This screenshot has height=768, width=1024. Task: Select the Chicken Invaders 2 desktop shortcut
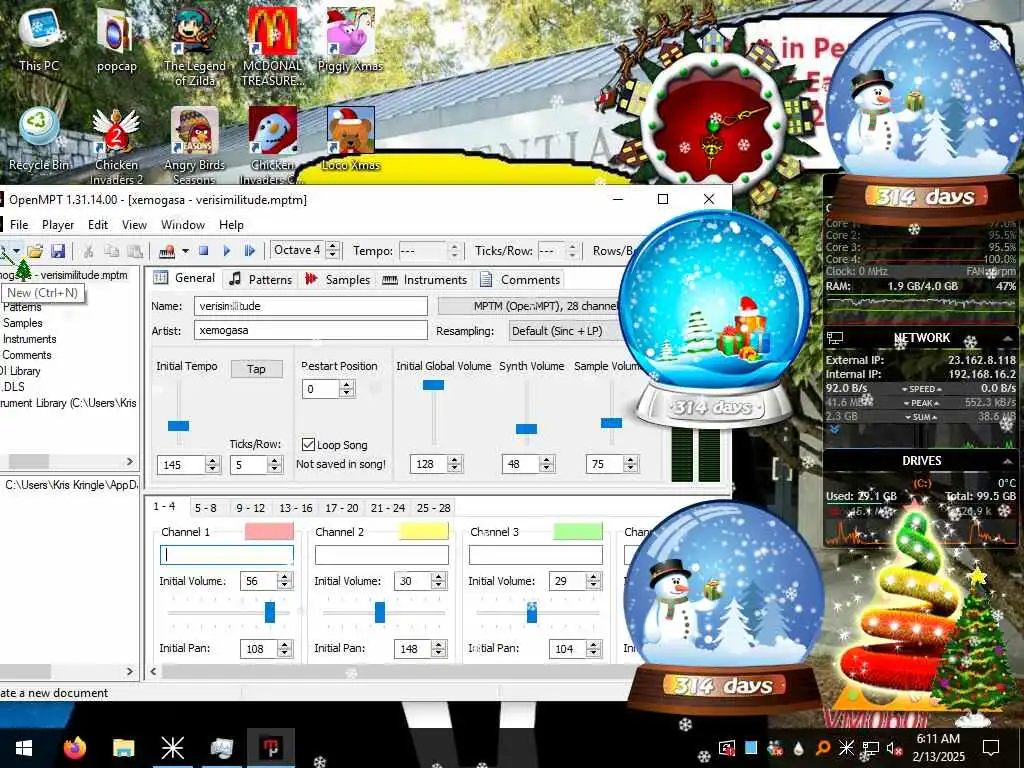point(116,146)
